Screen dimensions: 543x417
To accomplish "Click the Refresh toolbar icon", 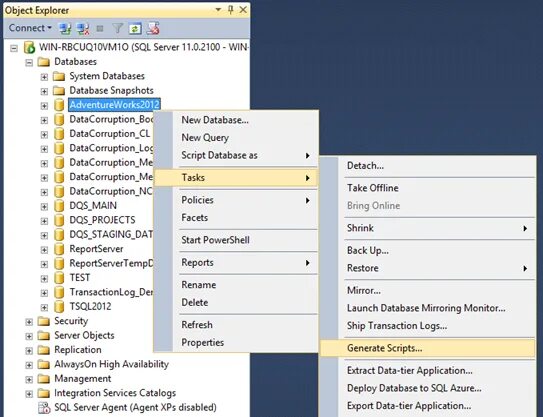I will 135,28.
